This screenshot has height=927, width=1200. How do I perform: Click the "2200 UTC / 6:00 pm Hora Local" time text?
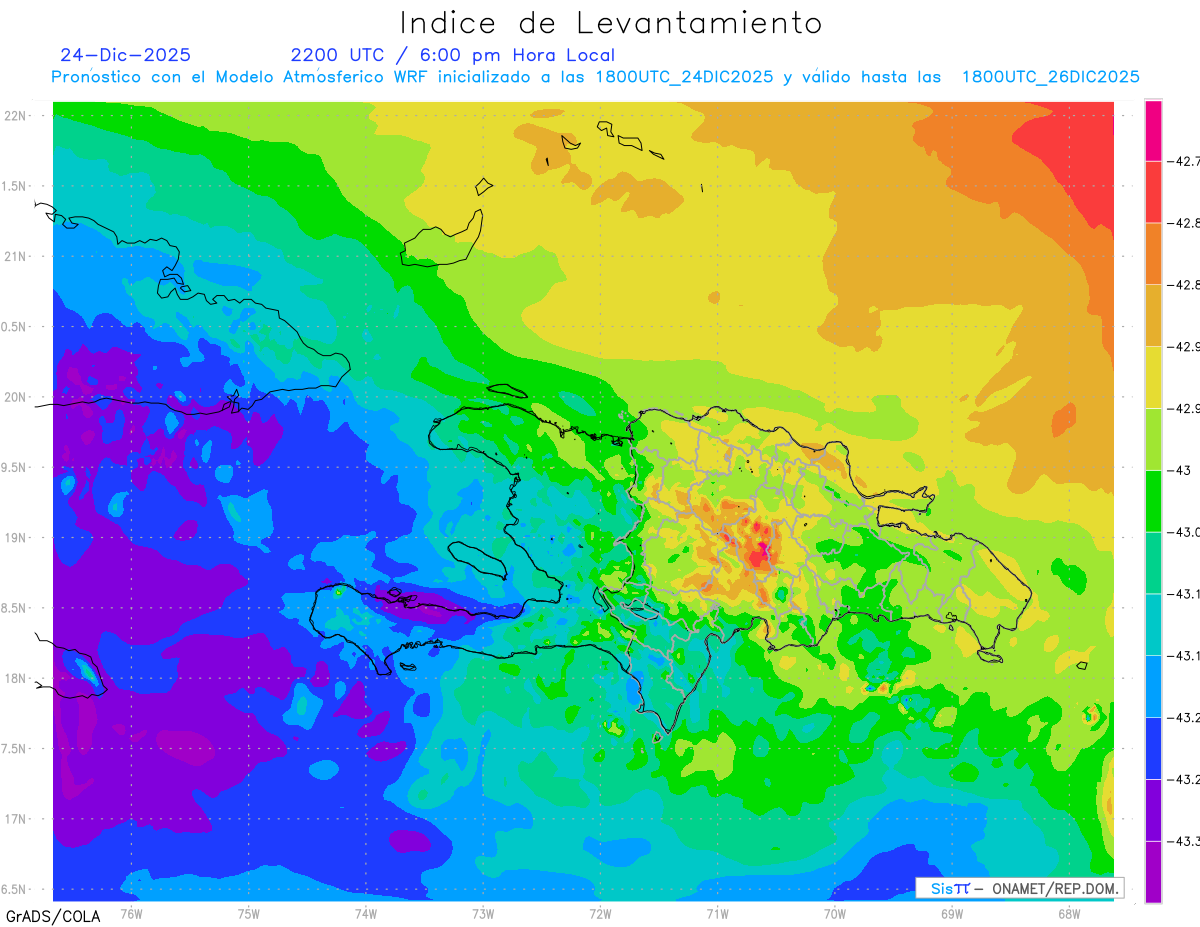point(453,56)
